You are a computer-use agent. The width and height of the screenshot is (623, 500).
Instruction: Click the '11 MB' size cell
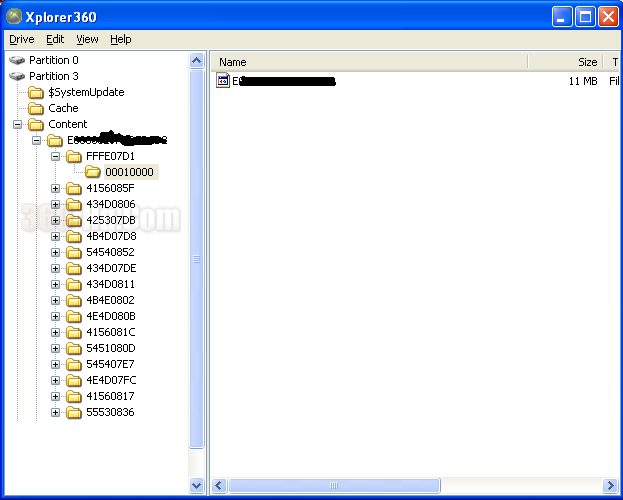583,81
